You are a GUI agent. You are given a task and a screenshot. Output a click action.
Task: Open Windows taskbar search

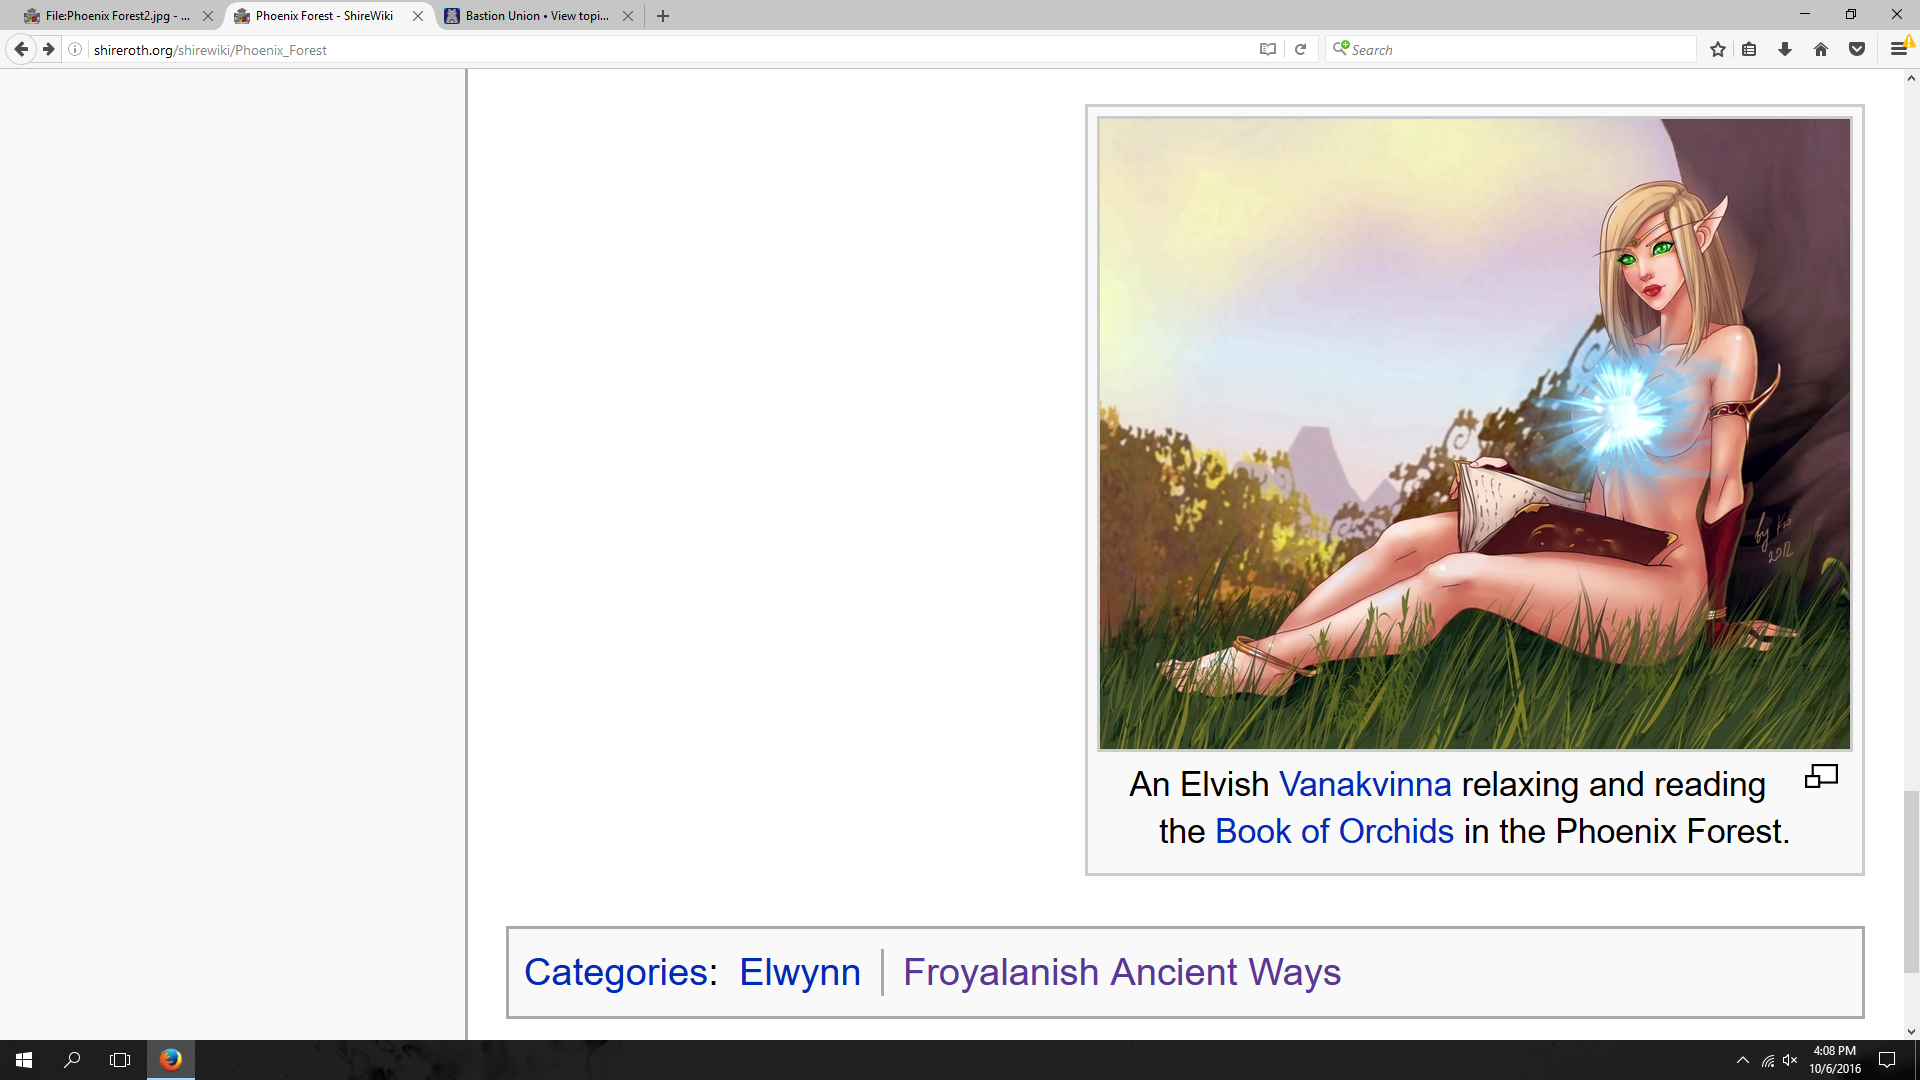coord(72,1060)
